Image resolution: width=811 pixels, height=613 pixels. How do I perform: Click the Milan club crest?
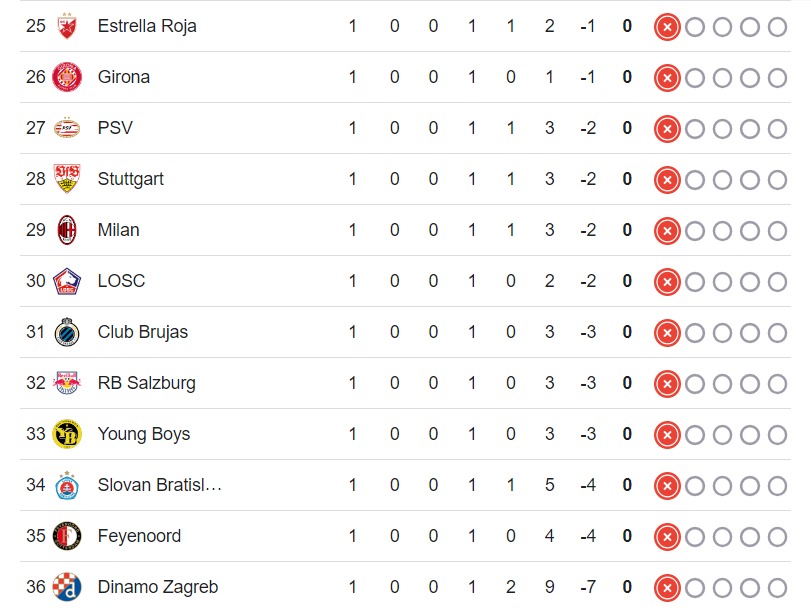coord(67,230)
